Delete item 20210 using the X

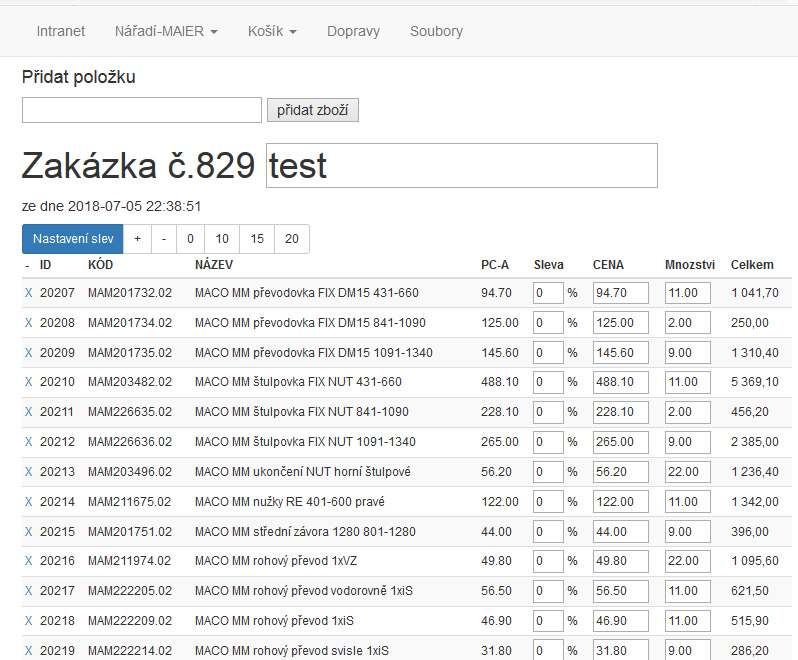pos(28,382)
